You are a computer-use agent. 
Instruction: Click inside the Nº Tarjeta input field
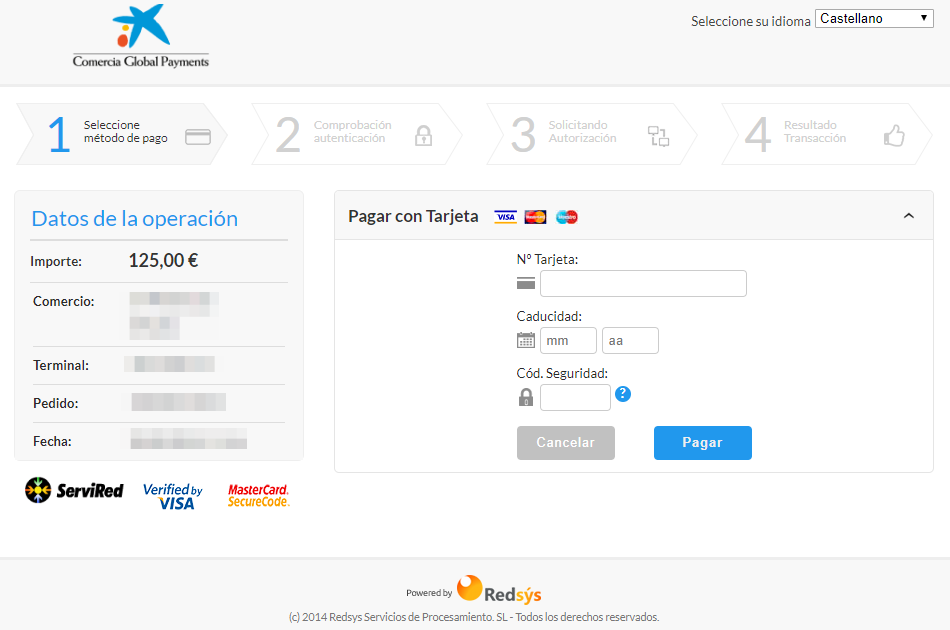[x=642, y=283]
